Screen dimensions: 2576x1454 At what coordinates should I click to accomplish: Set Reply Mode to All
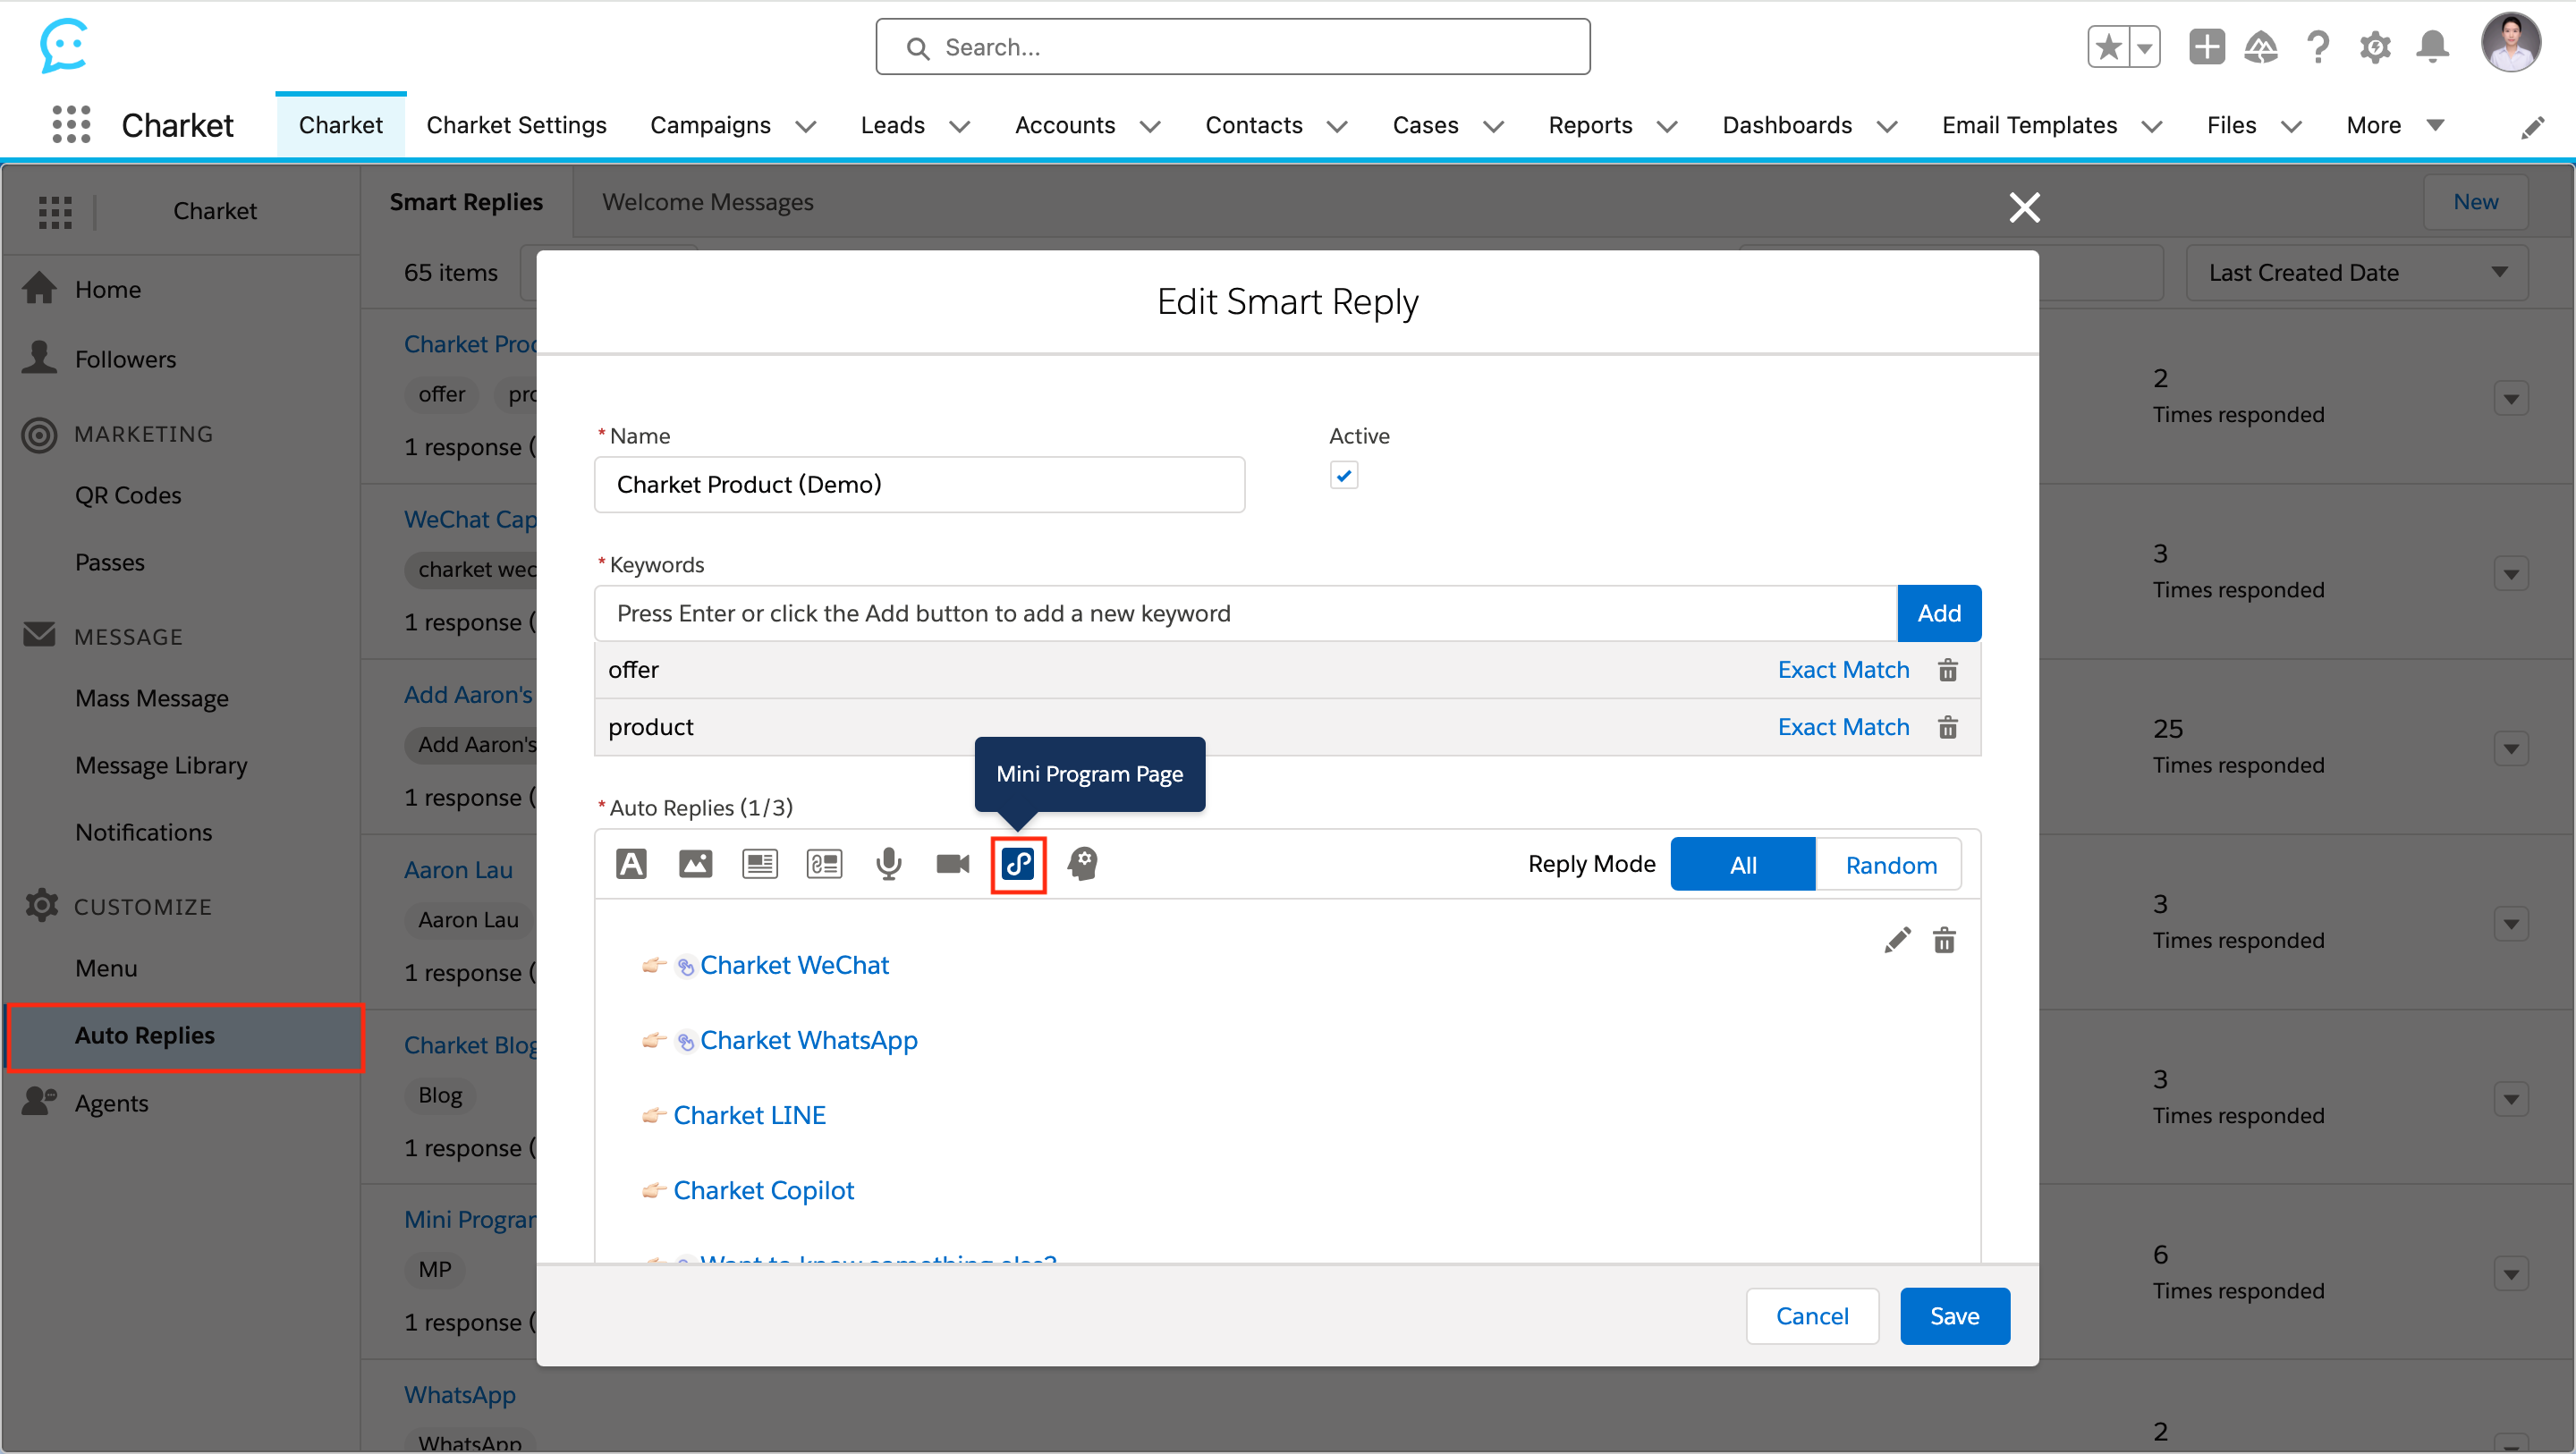pyautogui.click(x=1743, y=865)
